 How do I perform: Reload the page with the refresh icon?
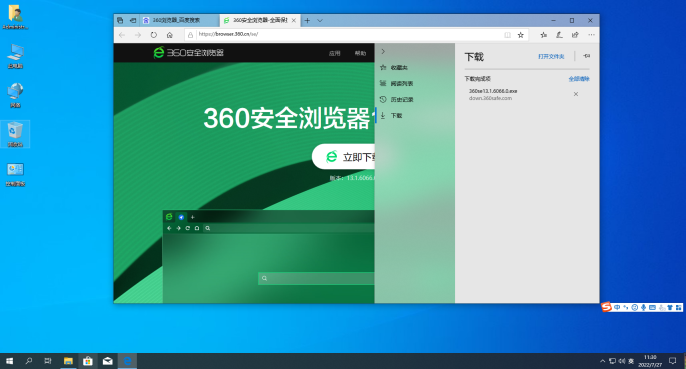click(x=154, y=35)
